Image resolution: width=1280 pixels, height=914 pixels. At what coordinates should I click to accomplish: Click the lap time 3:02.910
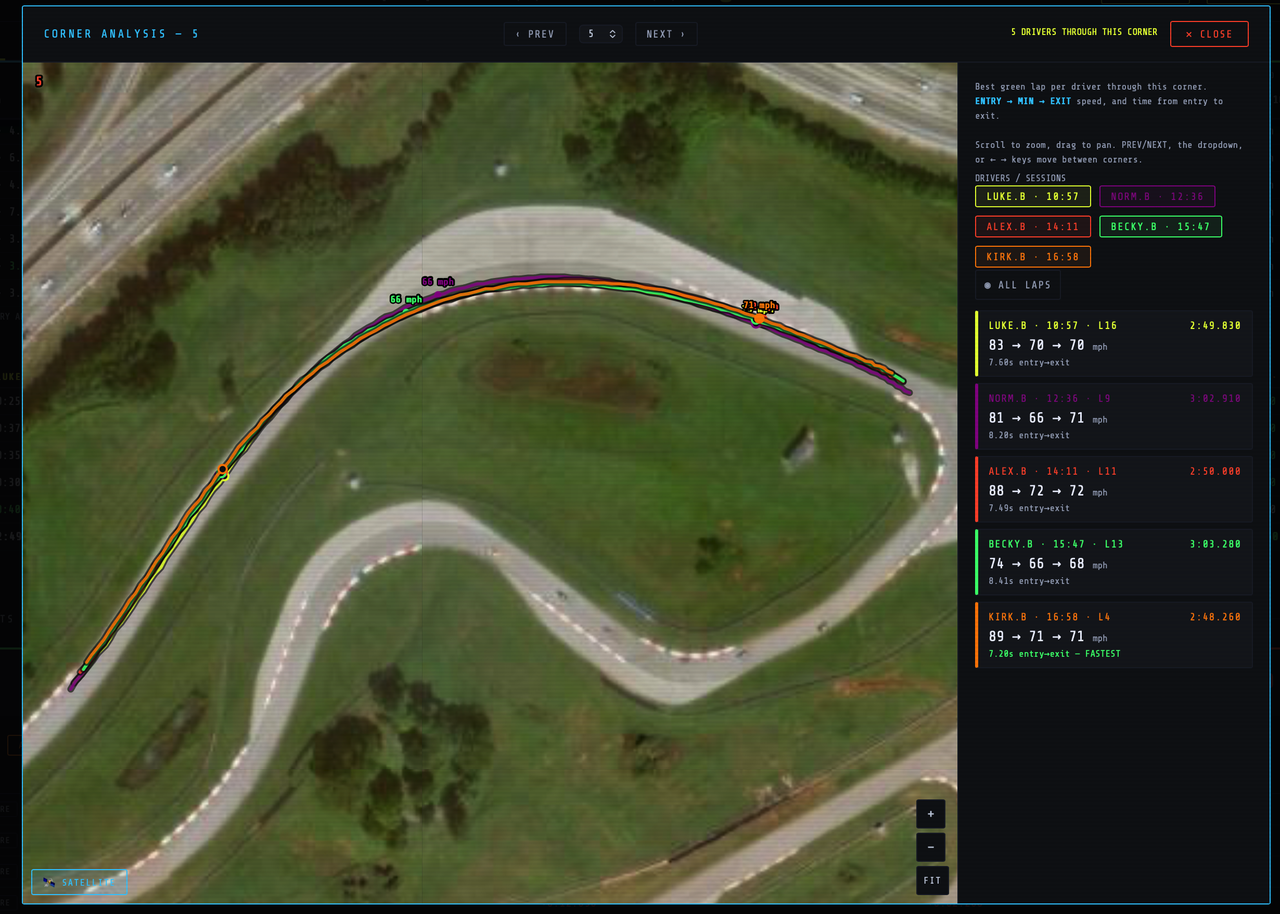pyautogui.click(x=1215, y=398)
